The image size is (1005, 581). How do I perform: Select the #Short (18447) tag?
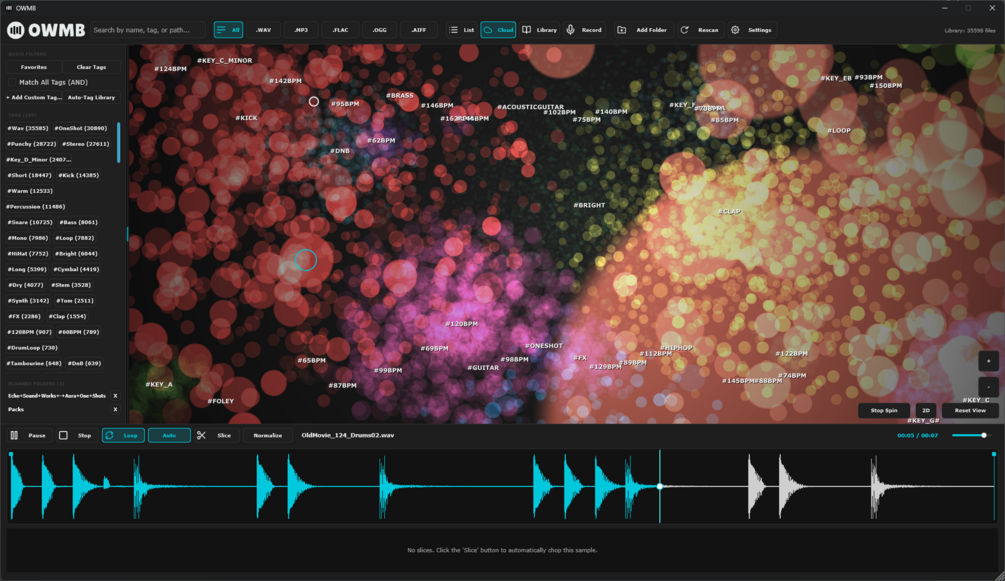pos(29,175)
